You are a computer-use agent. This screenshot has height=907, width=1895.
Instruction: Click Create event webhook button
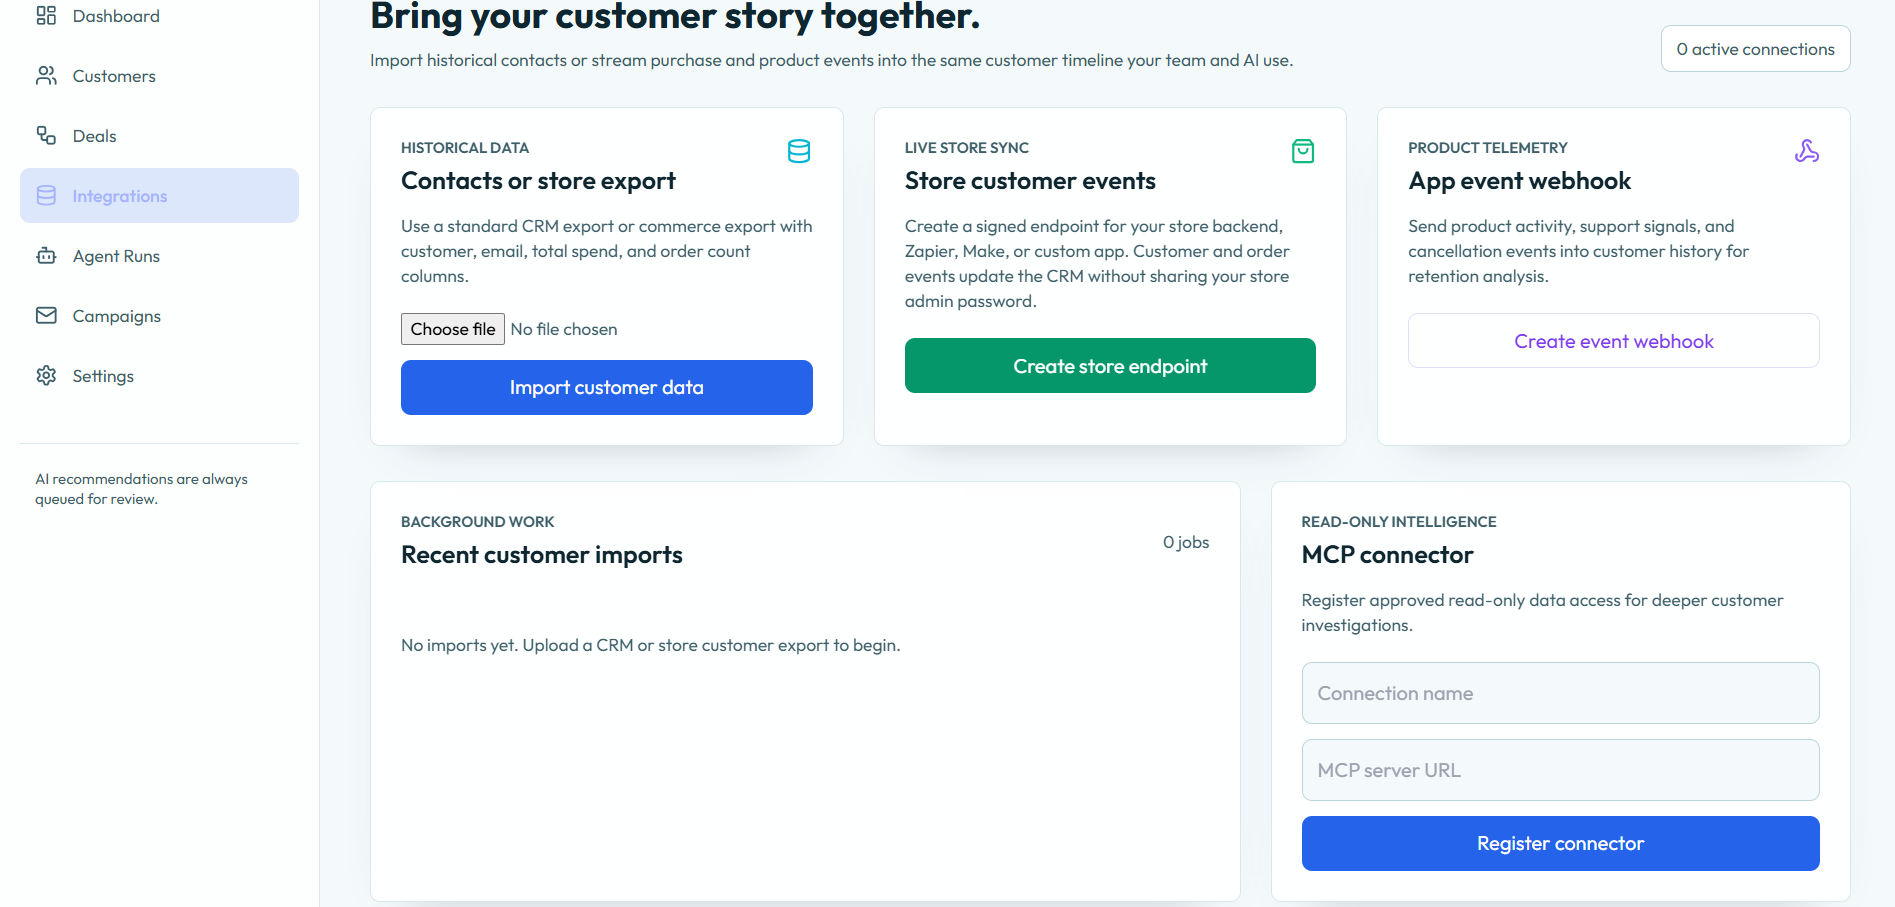(x=1614, y=341)
